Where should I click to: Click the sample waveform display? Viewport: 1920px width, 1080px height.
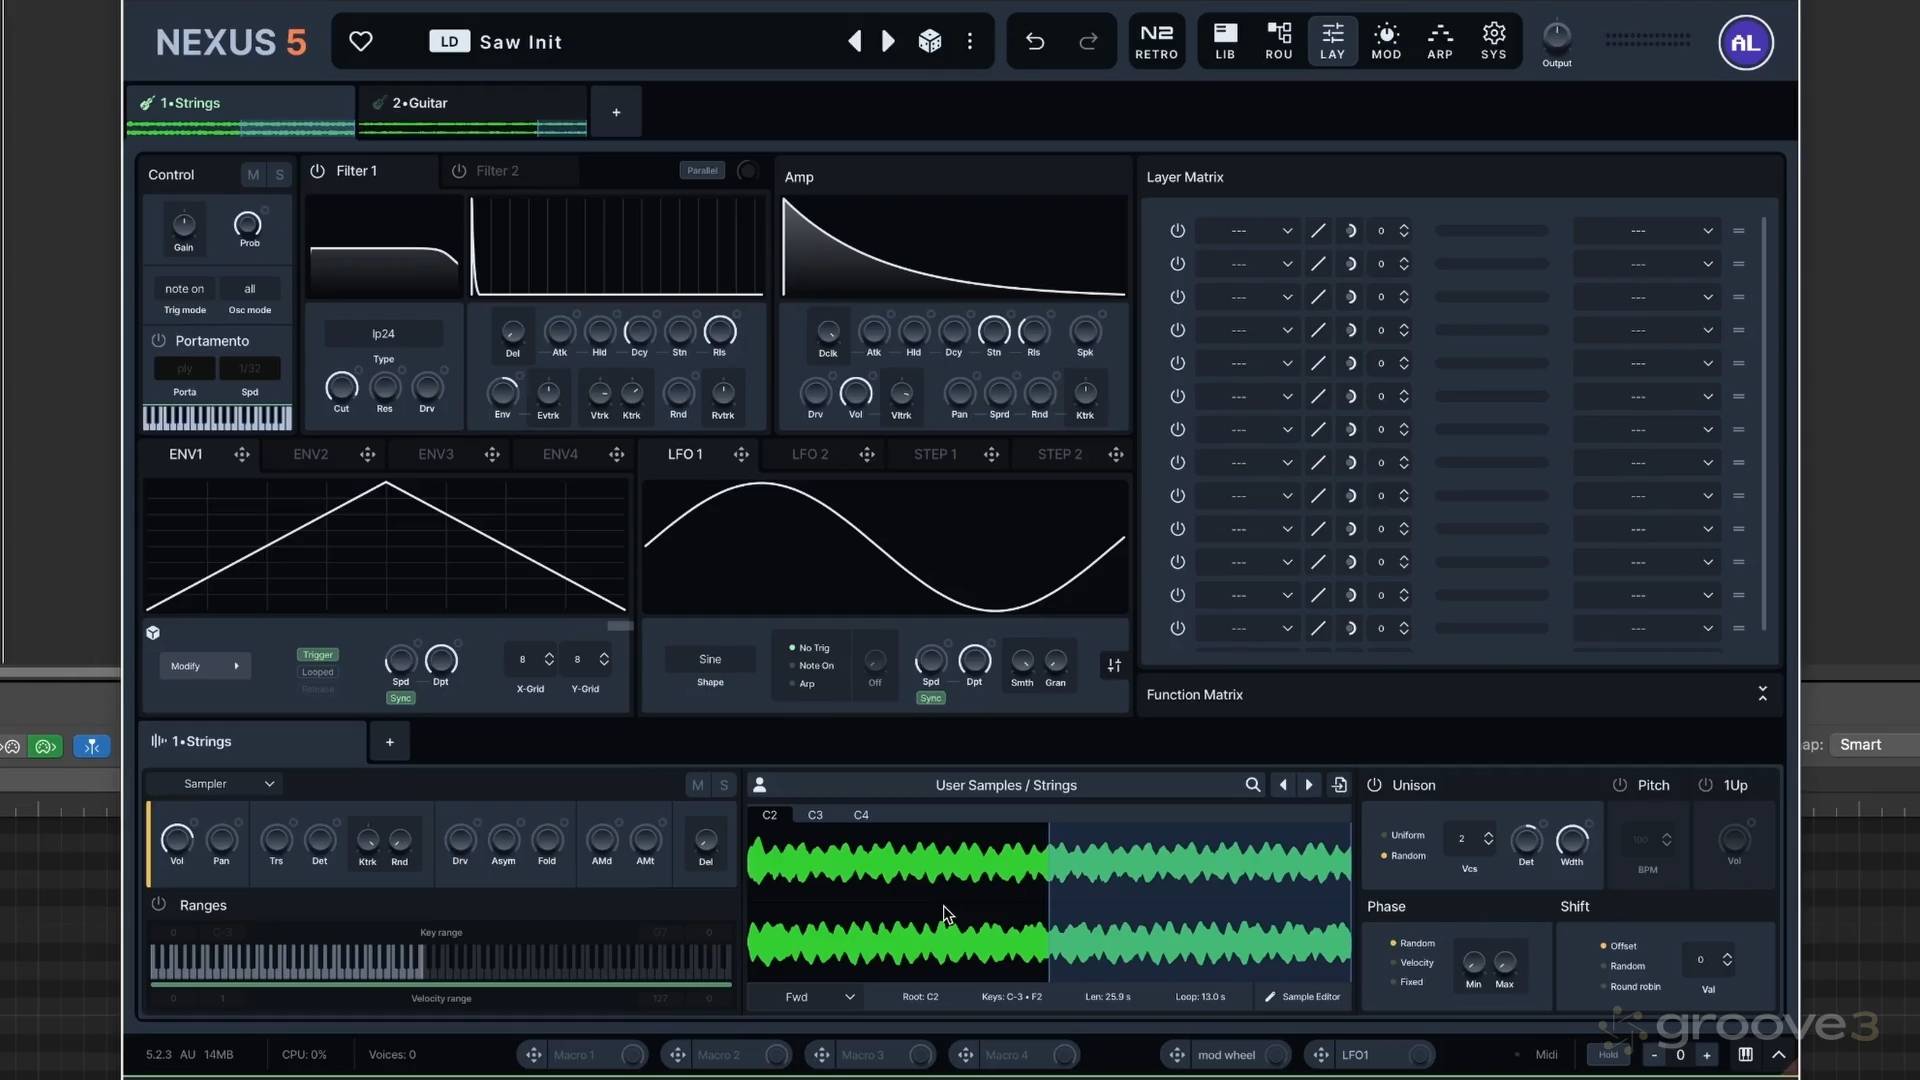point(1048,902)
